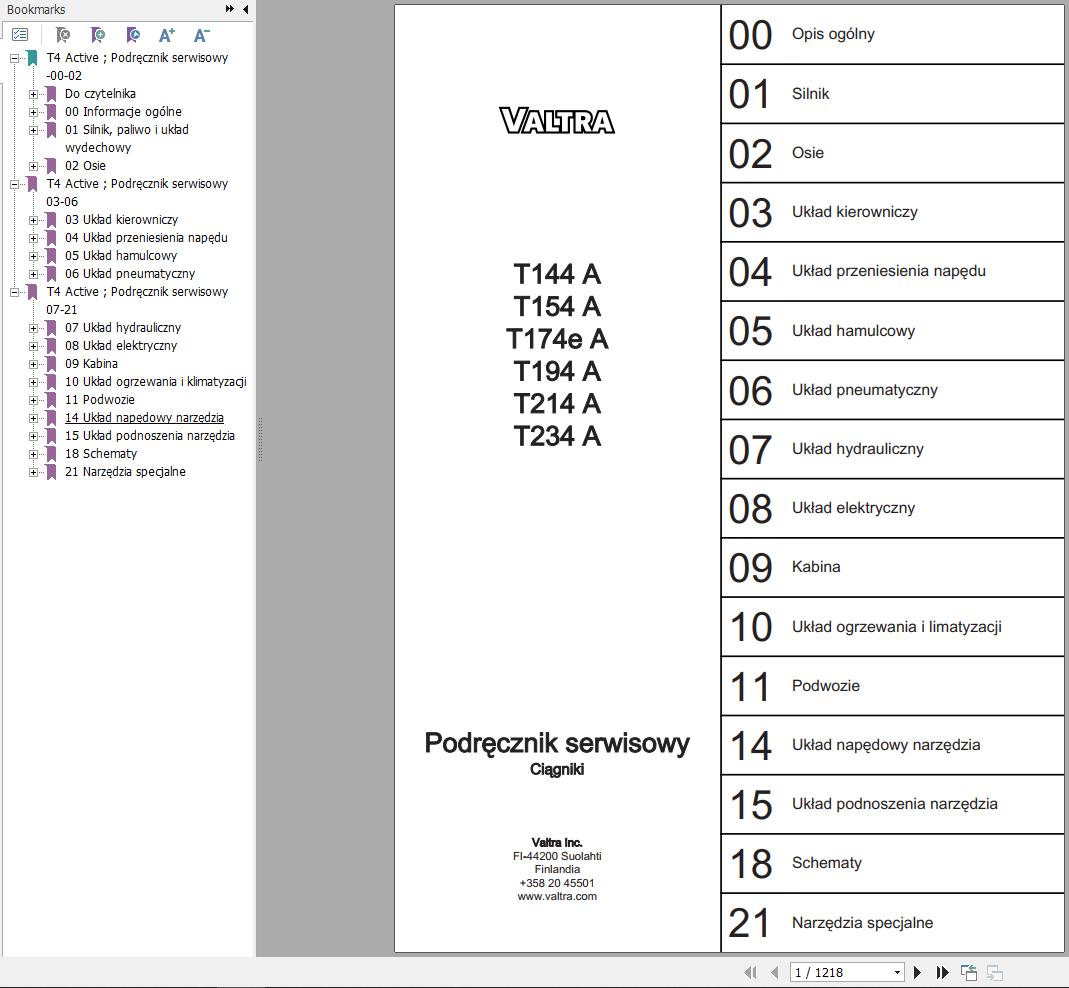Click section '18 Schematy' on the page

click(x=892, y=863)
